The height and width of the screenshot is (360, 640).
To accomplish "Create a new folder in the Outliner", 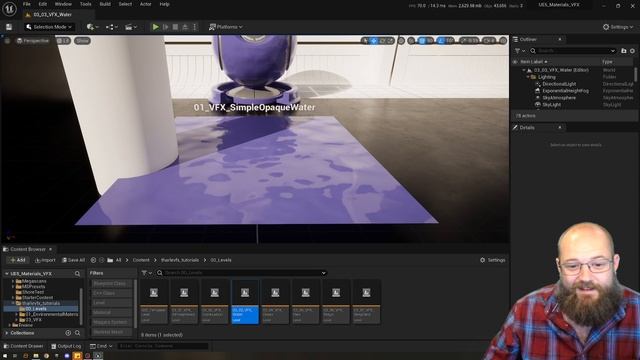I will (x=624, y=51).
